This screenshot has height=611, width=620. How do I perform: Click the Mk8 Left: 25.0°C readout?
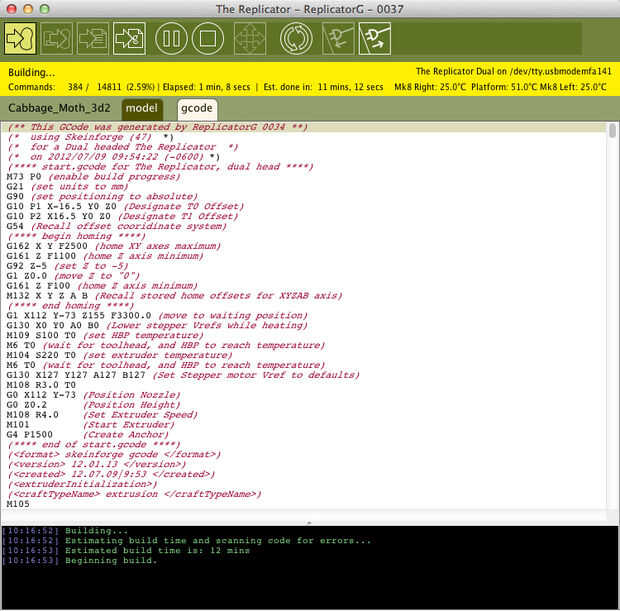(573, 87)
